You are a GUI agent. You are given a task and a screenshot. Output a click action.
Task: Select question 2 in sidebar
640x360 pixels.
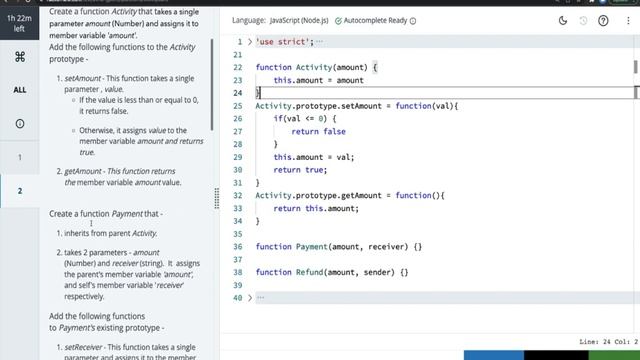(20, 191)
